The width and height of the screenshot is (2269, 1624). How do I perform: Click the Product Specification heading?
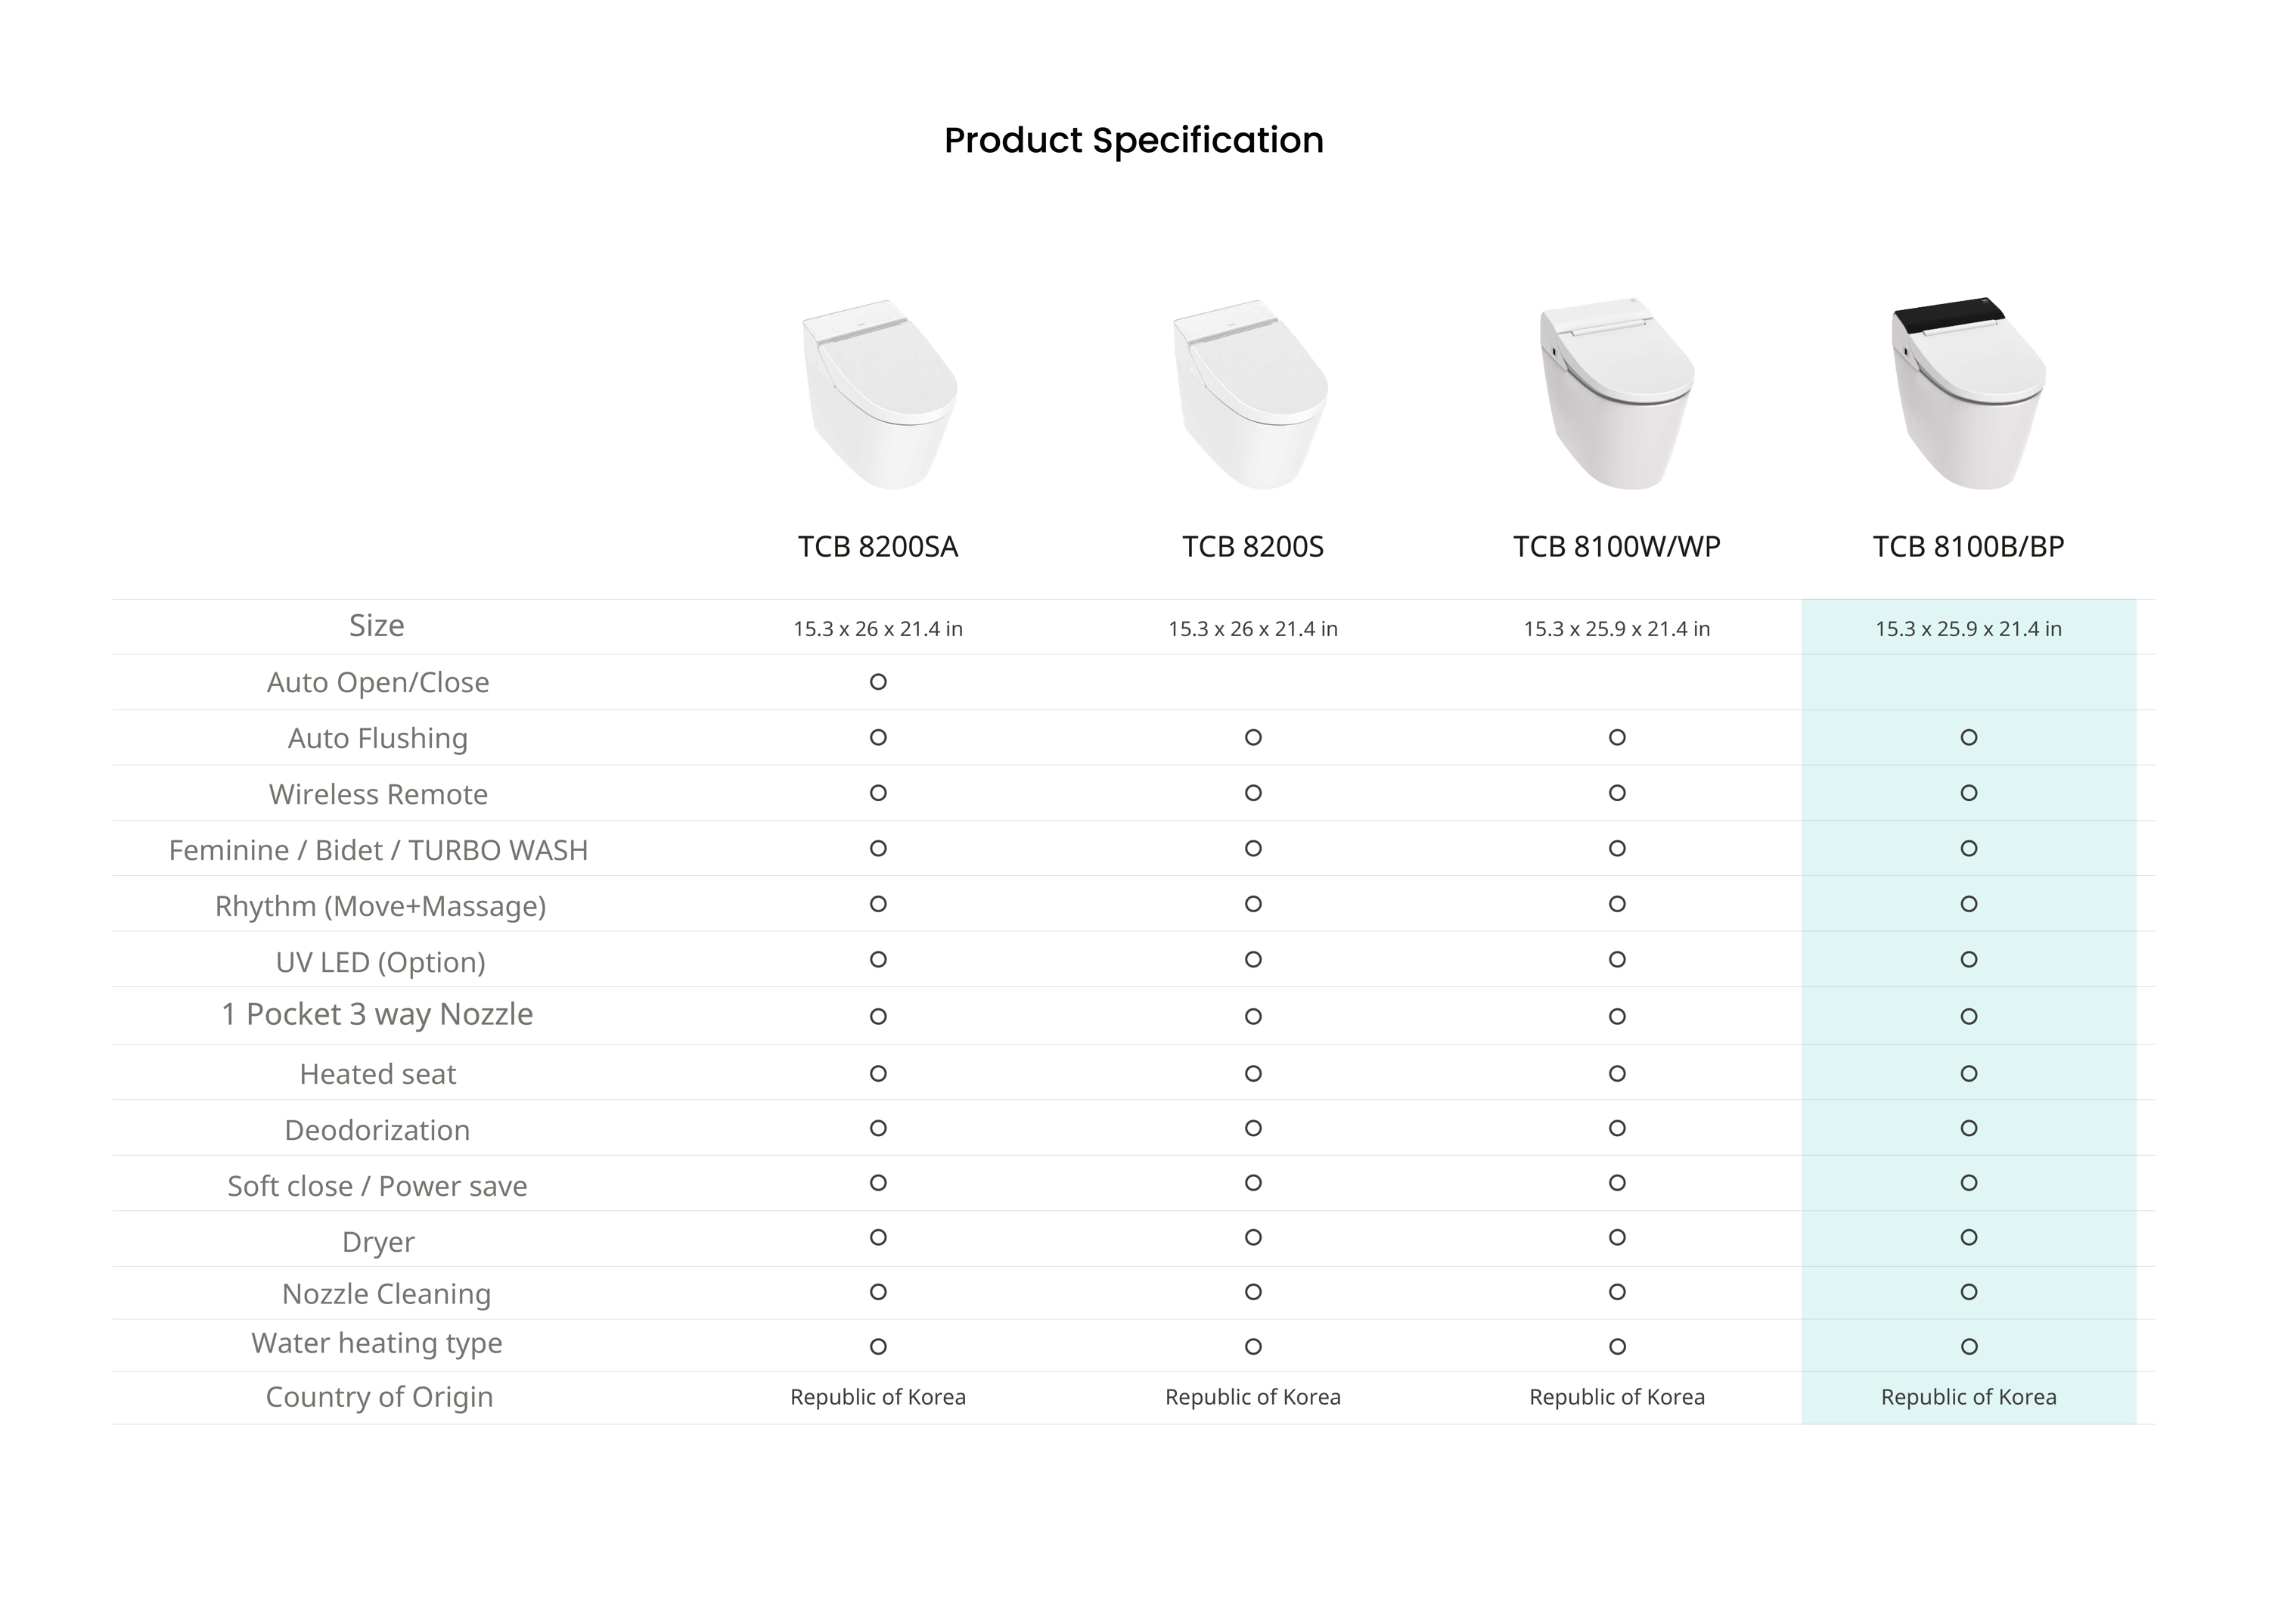[x=1134, y=141]
